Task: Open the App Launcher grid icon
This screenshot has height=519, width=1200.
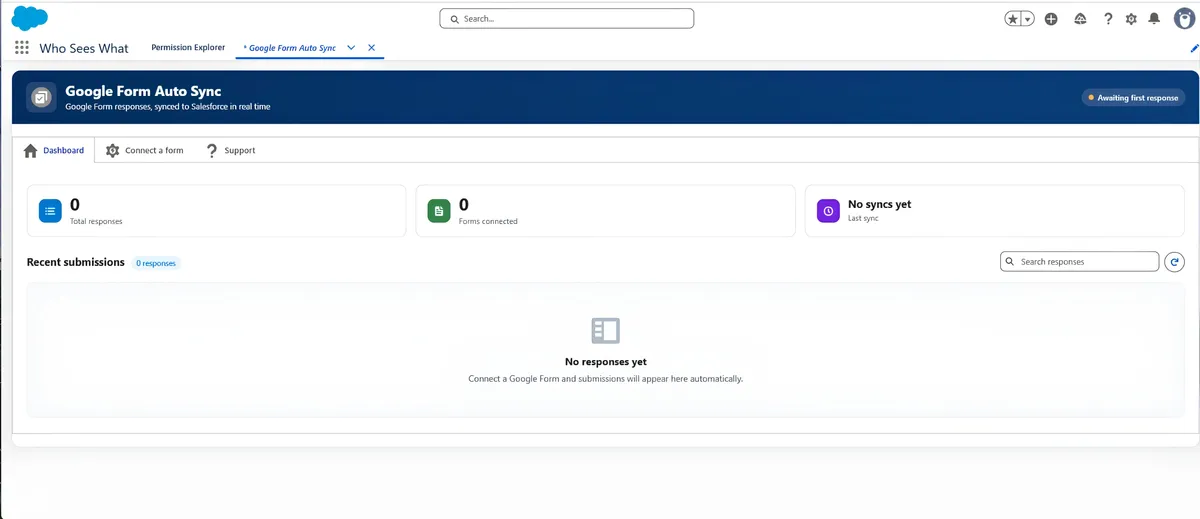Action: (x=22, y=48)
